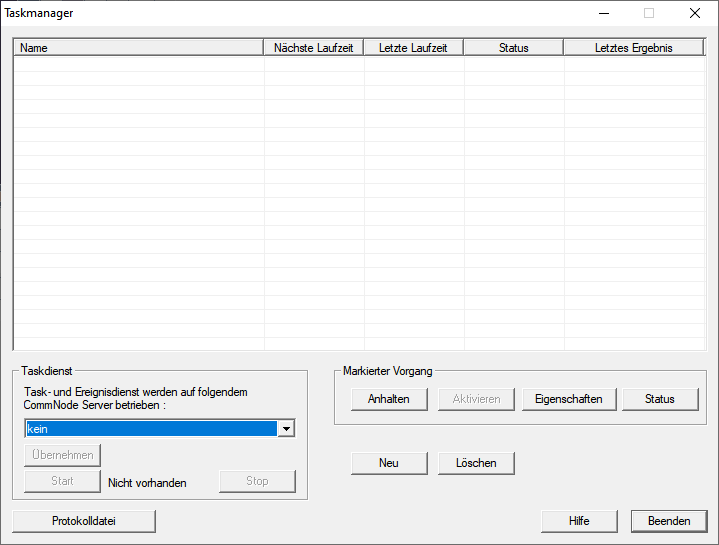Image resolution: width=719 pixels, height=545 pixels.
Task: Click the Letztes Ergebnis column header
Action: 633,48
